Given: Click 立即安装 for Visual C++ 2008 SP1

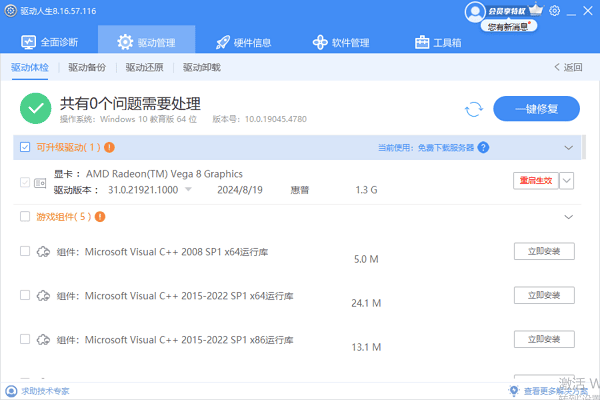Looking at the screenshot, I should click(x=544, y=252).
